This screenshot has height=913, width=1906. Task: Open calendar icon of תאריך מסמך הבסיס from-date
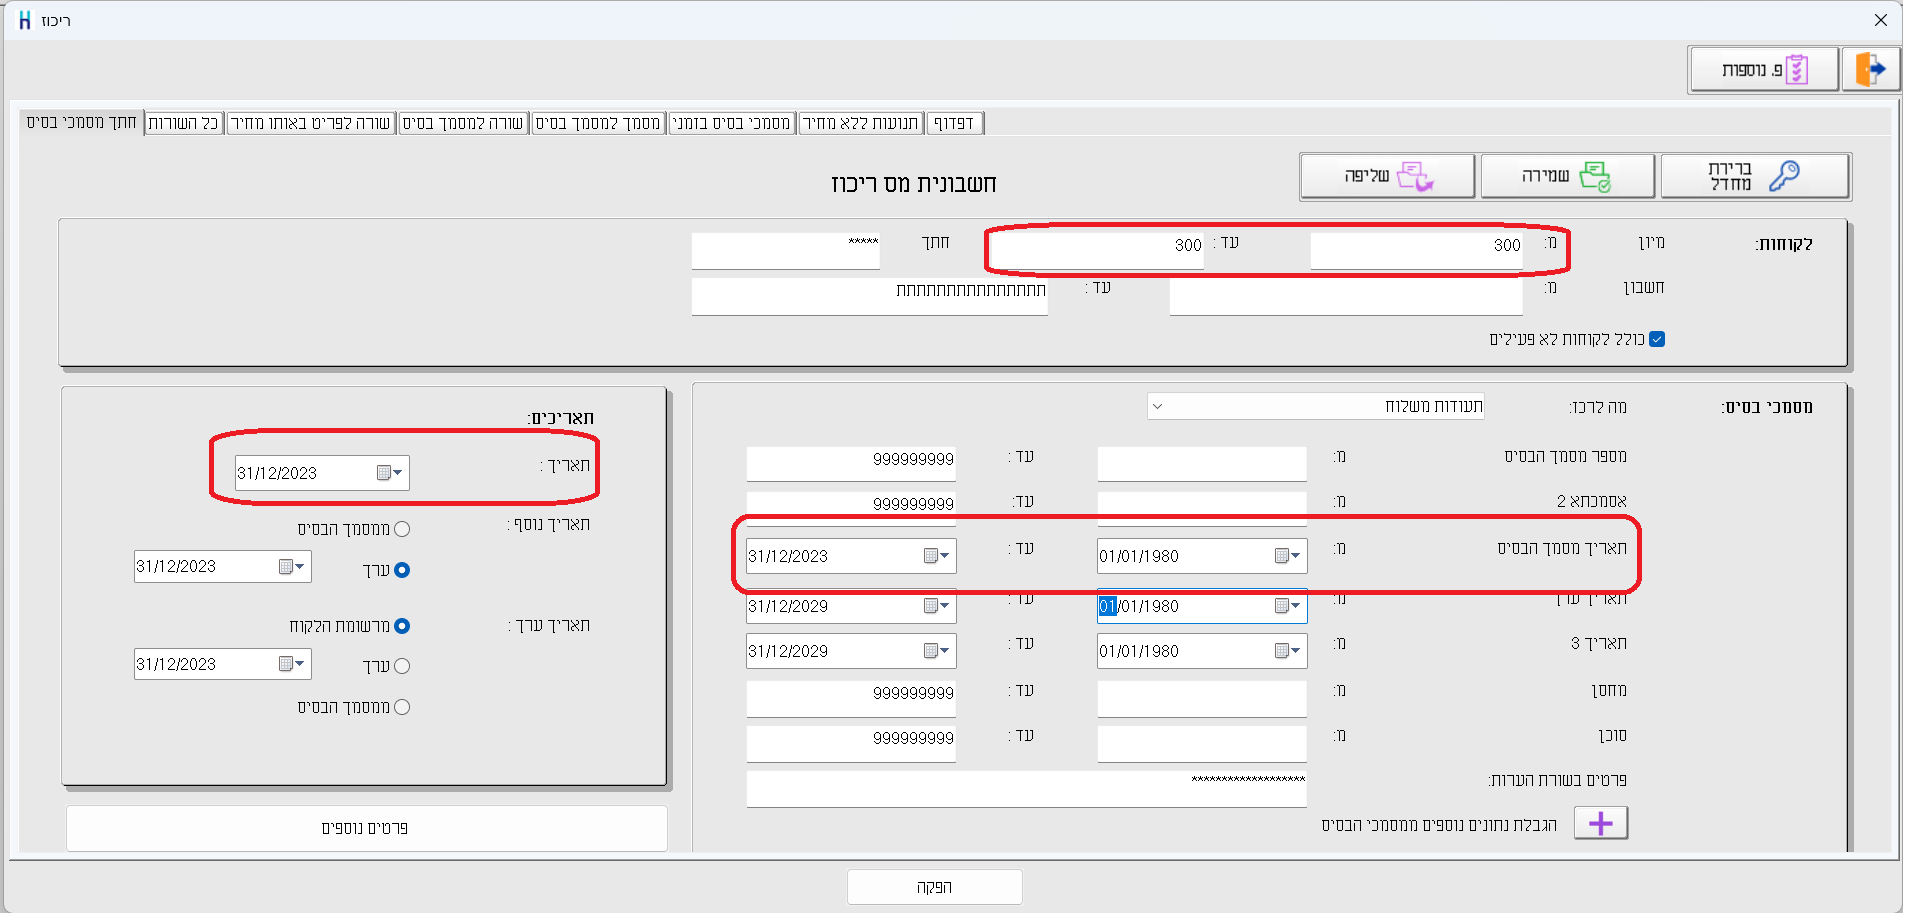pos(1282,556)
